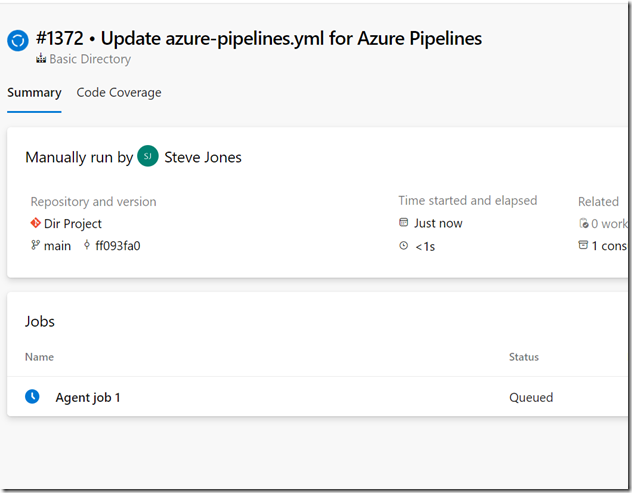Screen dimensions: 632x493
Task: Click the Related section label
Action: tap(598, 202)
